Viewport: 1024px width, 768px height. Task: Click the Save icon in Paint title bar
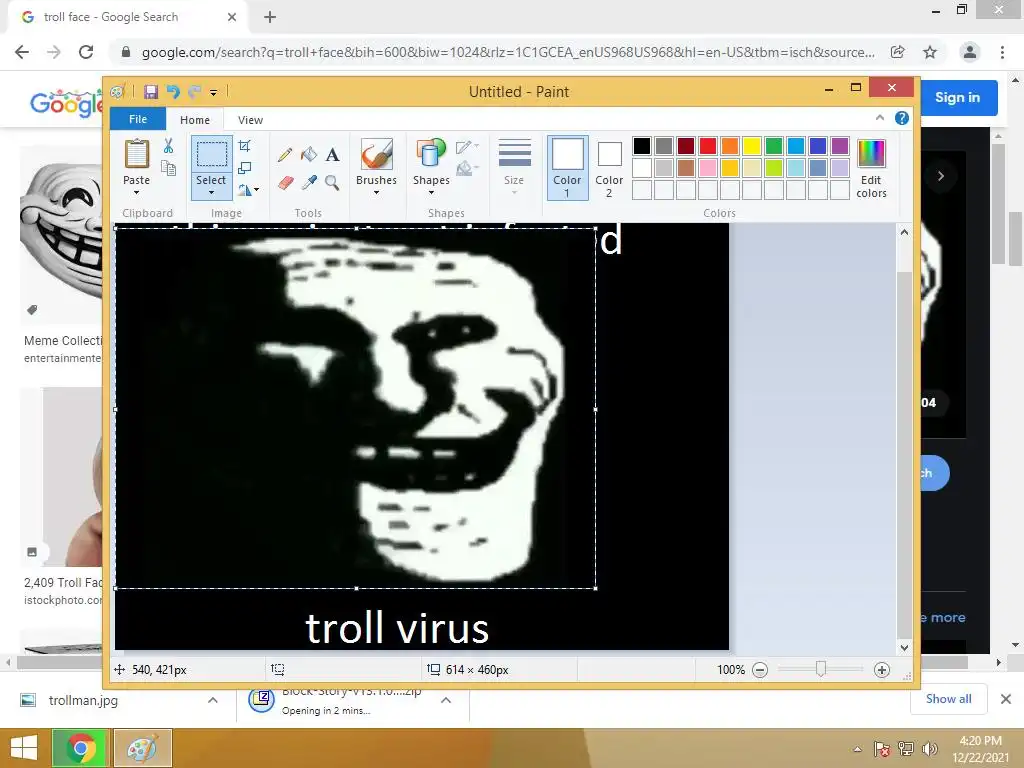[151, 91]
